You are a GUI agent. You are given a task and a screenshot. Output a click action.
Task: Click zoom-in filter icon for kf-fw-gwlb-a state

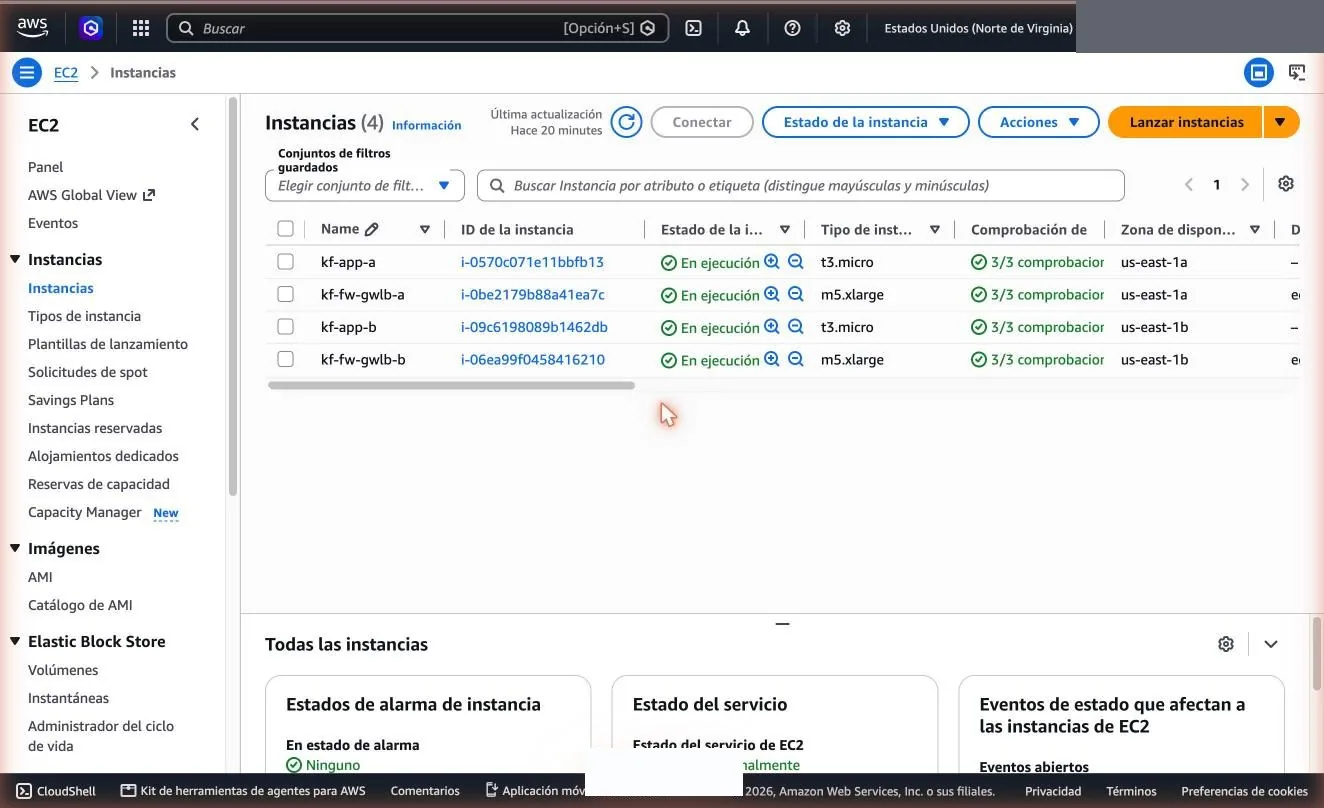(x=772, y=294)
